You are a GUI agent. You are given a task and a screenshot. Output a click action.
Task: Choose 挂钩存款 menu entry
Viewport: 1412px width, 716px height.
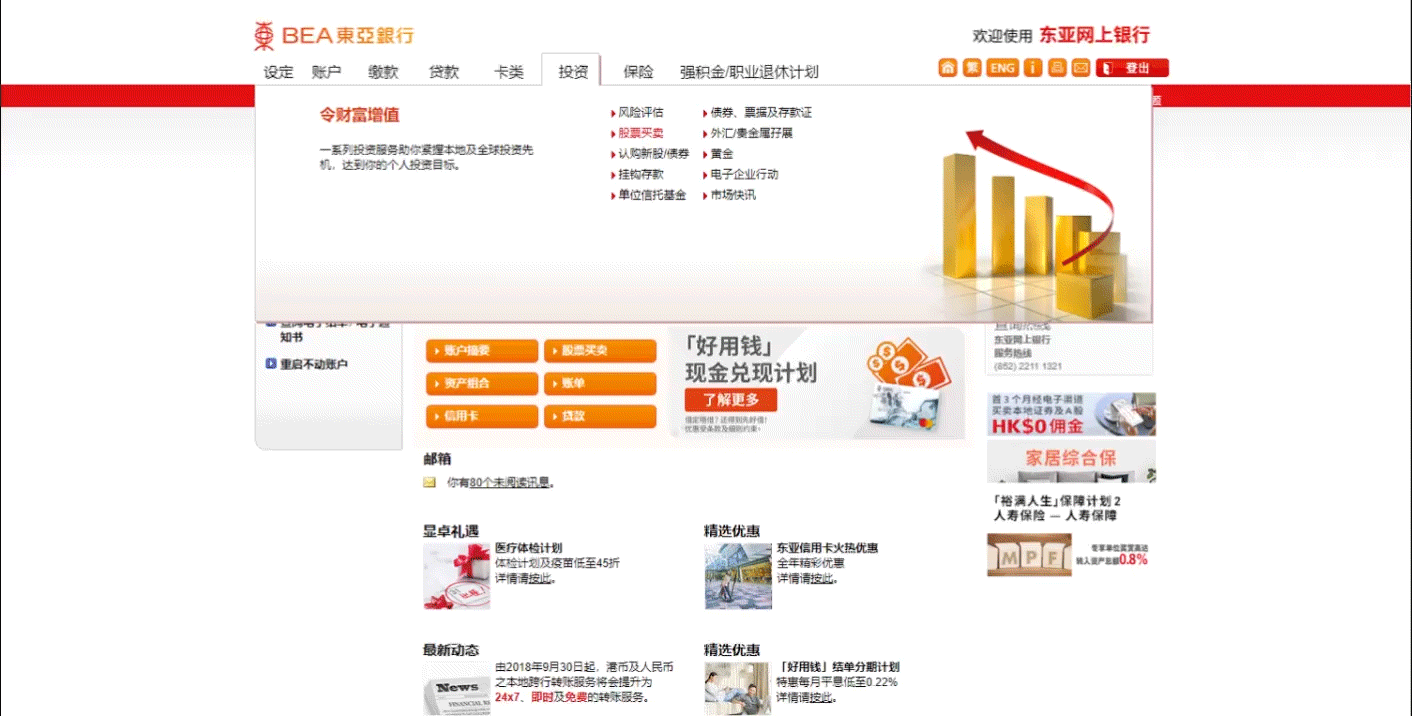coord(640,174)
